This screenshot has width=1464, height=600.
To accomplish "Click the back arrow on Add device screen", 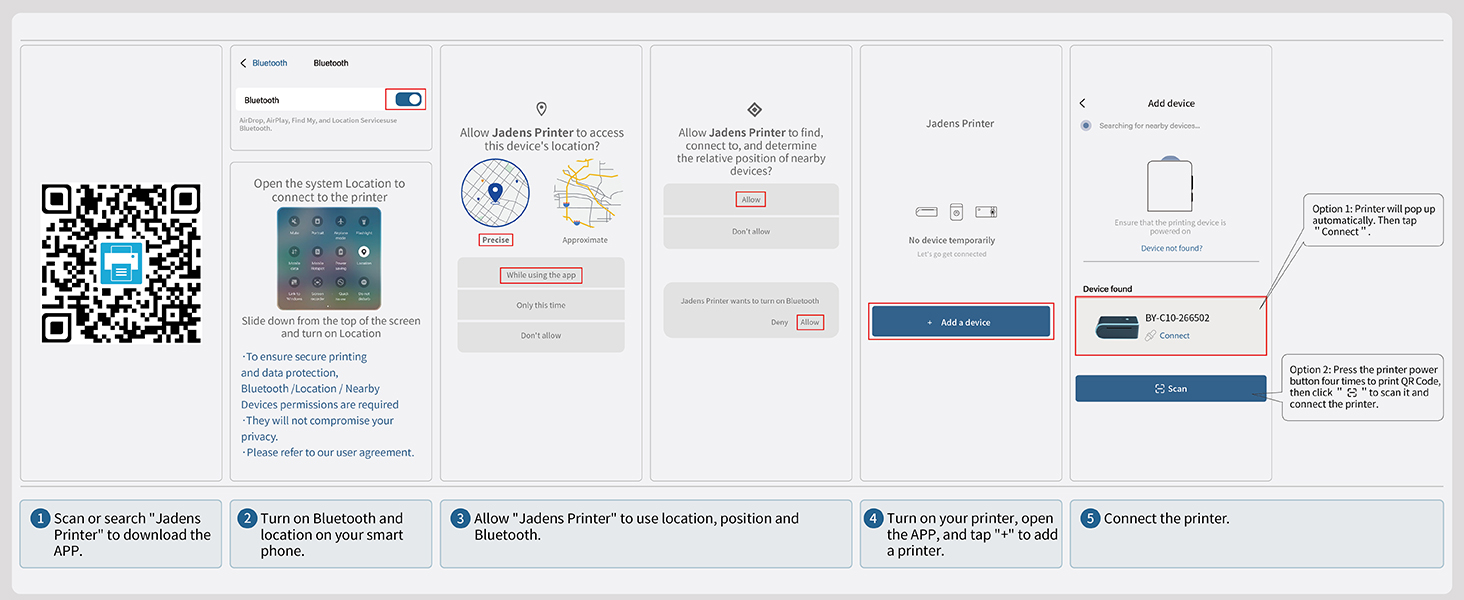I will (1083, 103).
